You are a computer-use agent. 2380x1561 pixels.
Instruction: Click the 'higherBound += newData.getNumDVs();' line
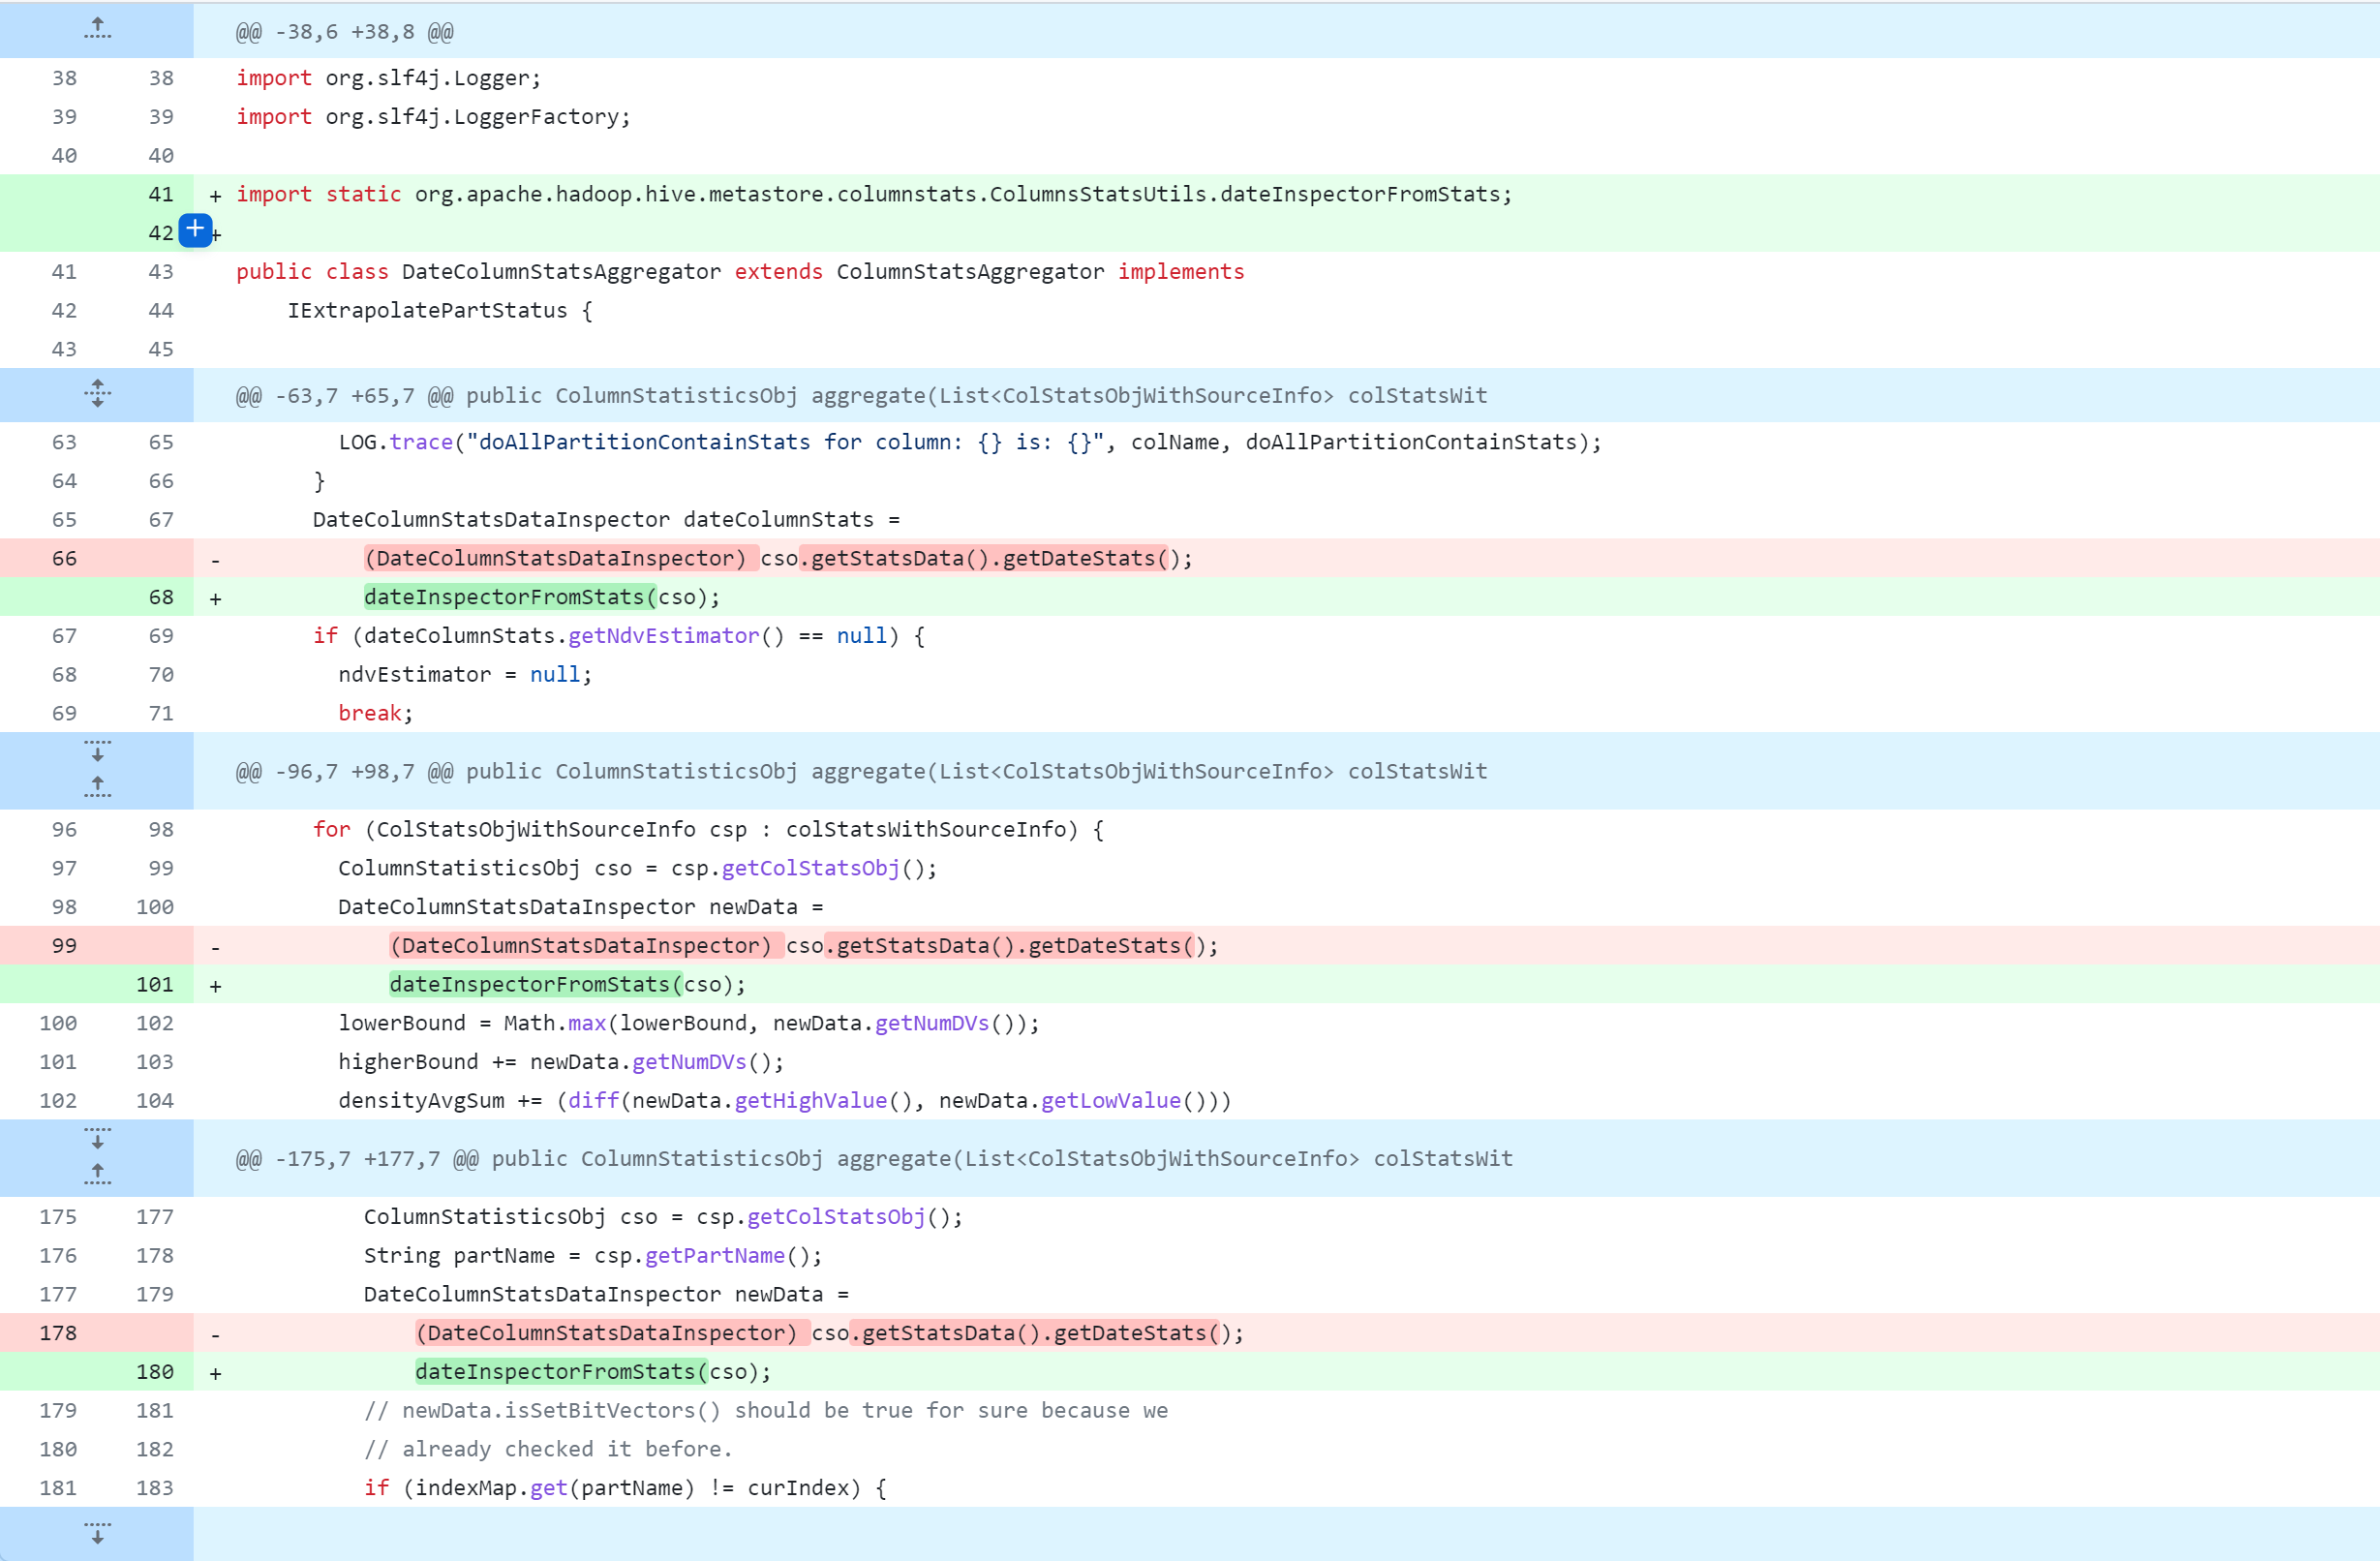click(x=561, y=1062)
